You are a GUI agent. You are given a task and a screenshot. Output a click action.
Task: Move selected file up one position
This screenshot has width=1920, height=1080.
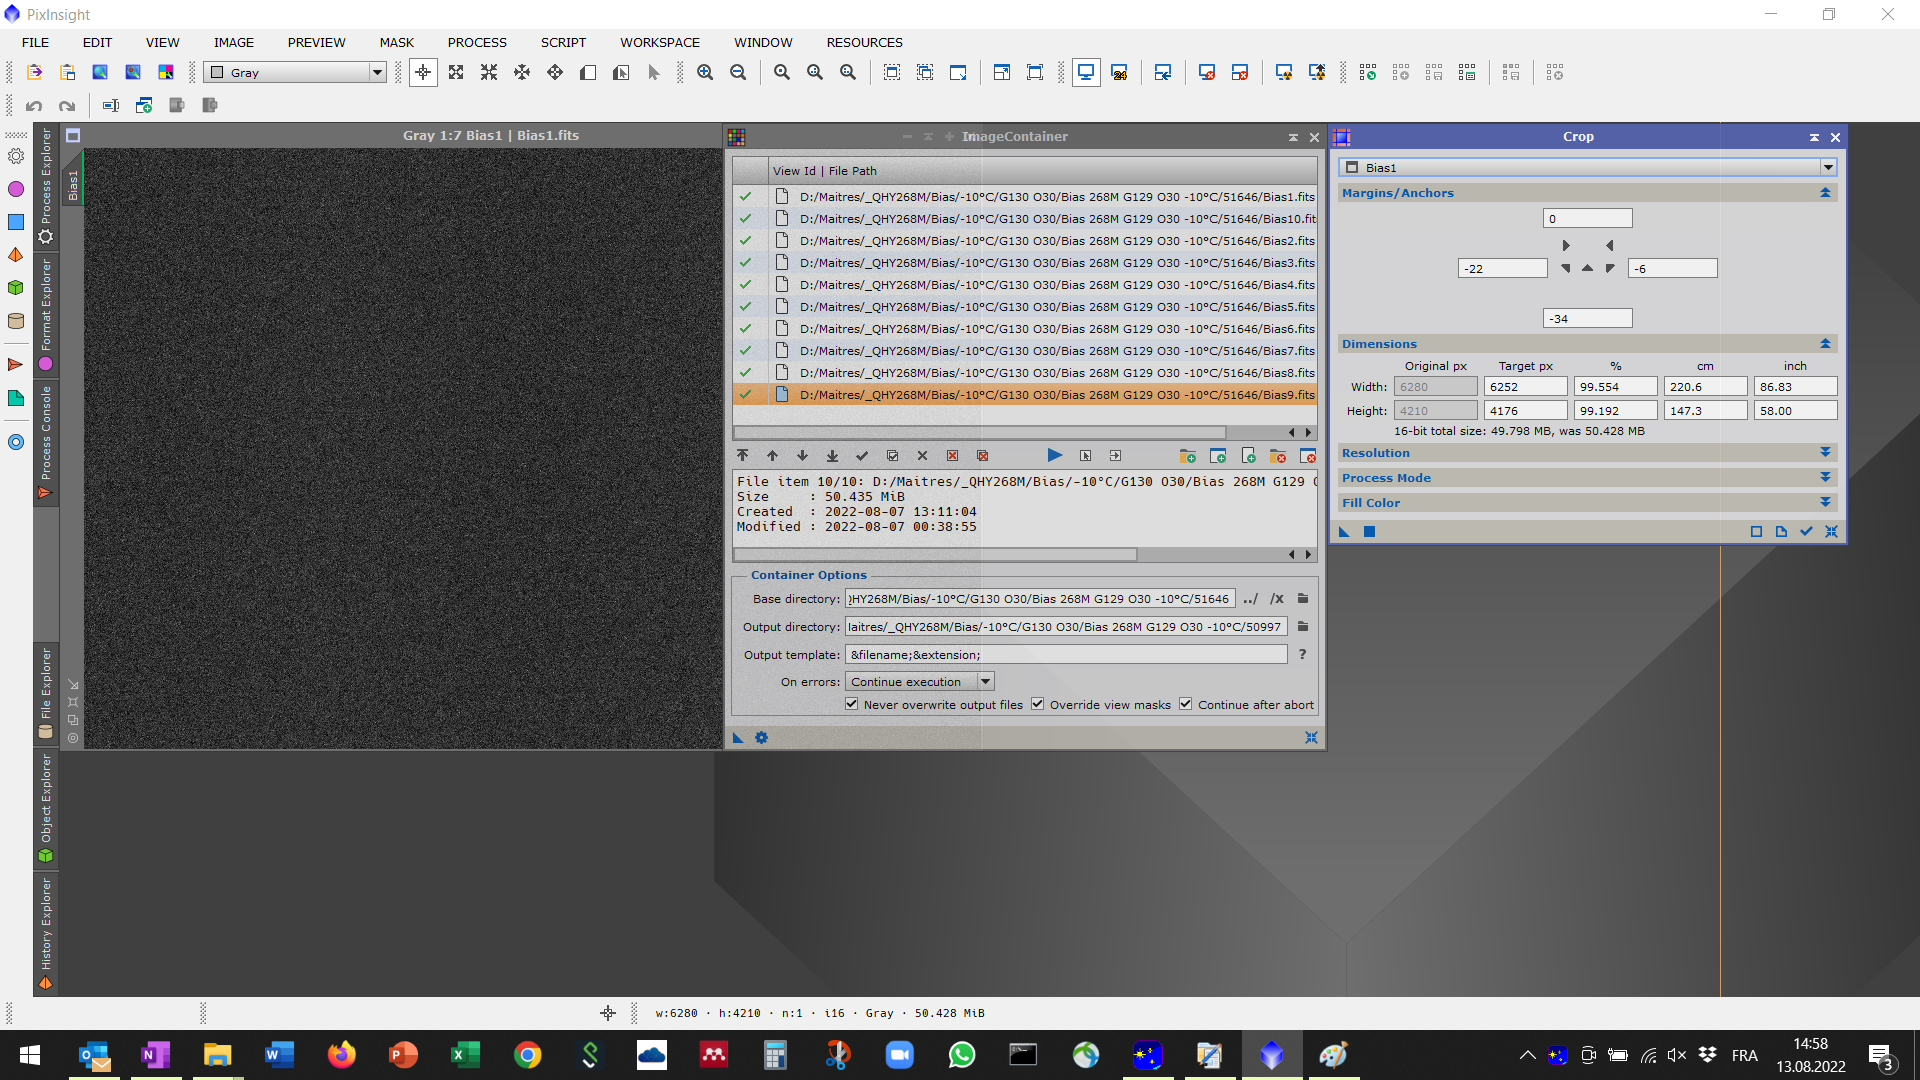(x=772, y=455)
